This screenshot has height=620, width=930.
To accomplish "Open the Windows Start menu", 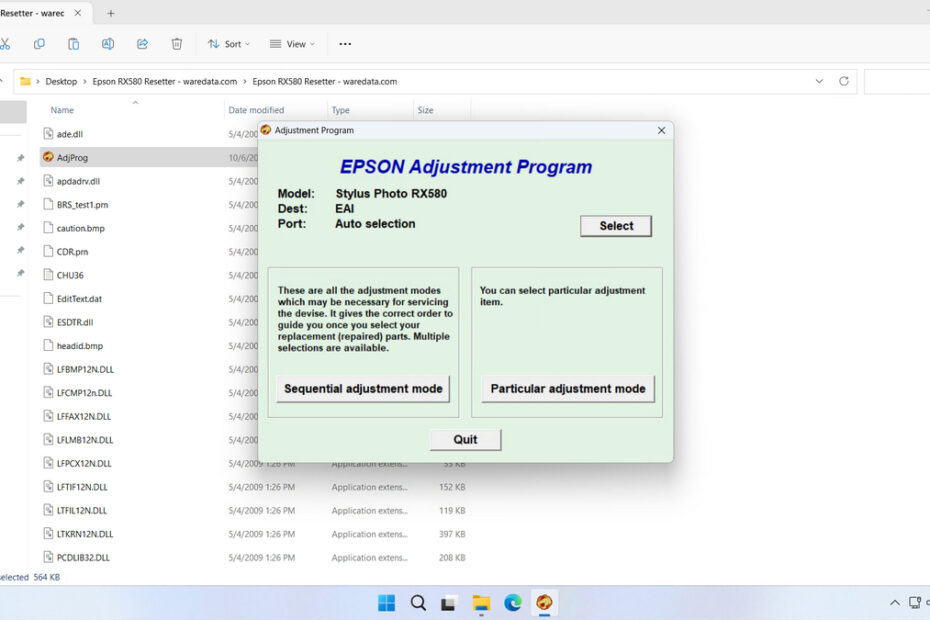I will coord(387,603).
